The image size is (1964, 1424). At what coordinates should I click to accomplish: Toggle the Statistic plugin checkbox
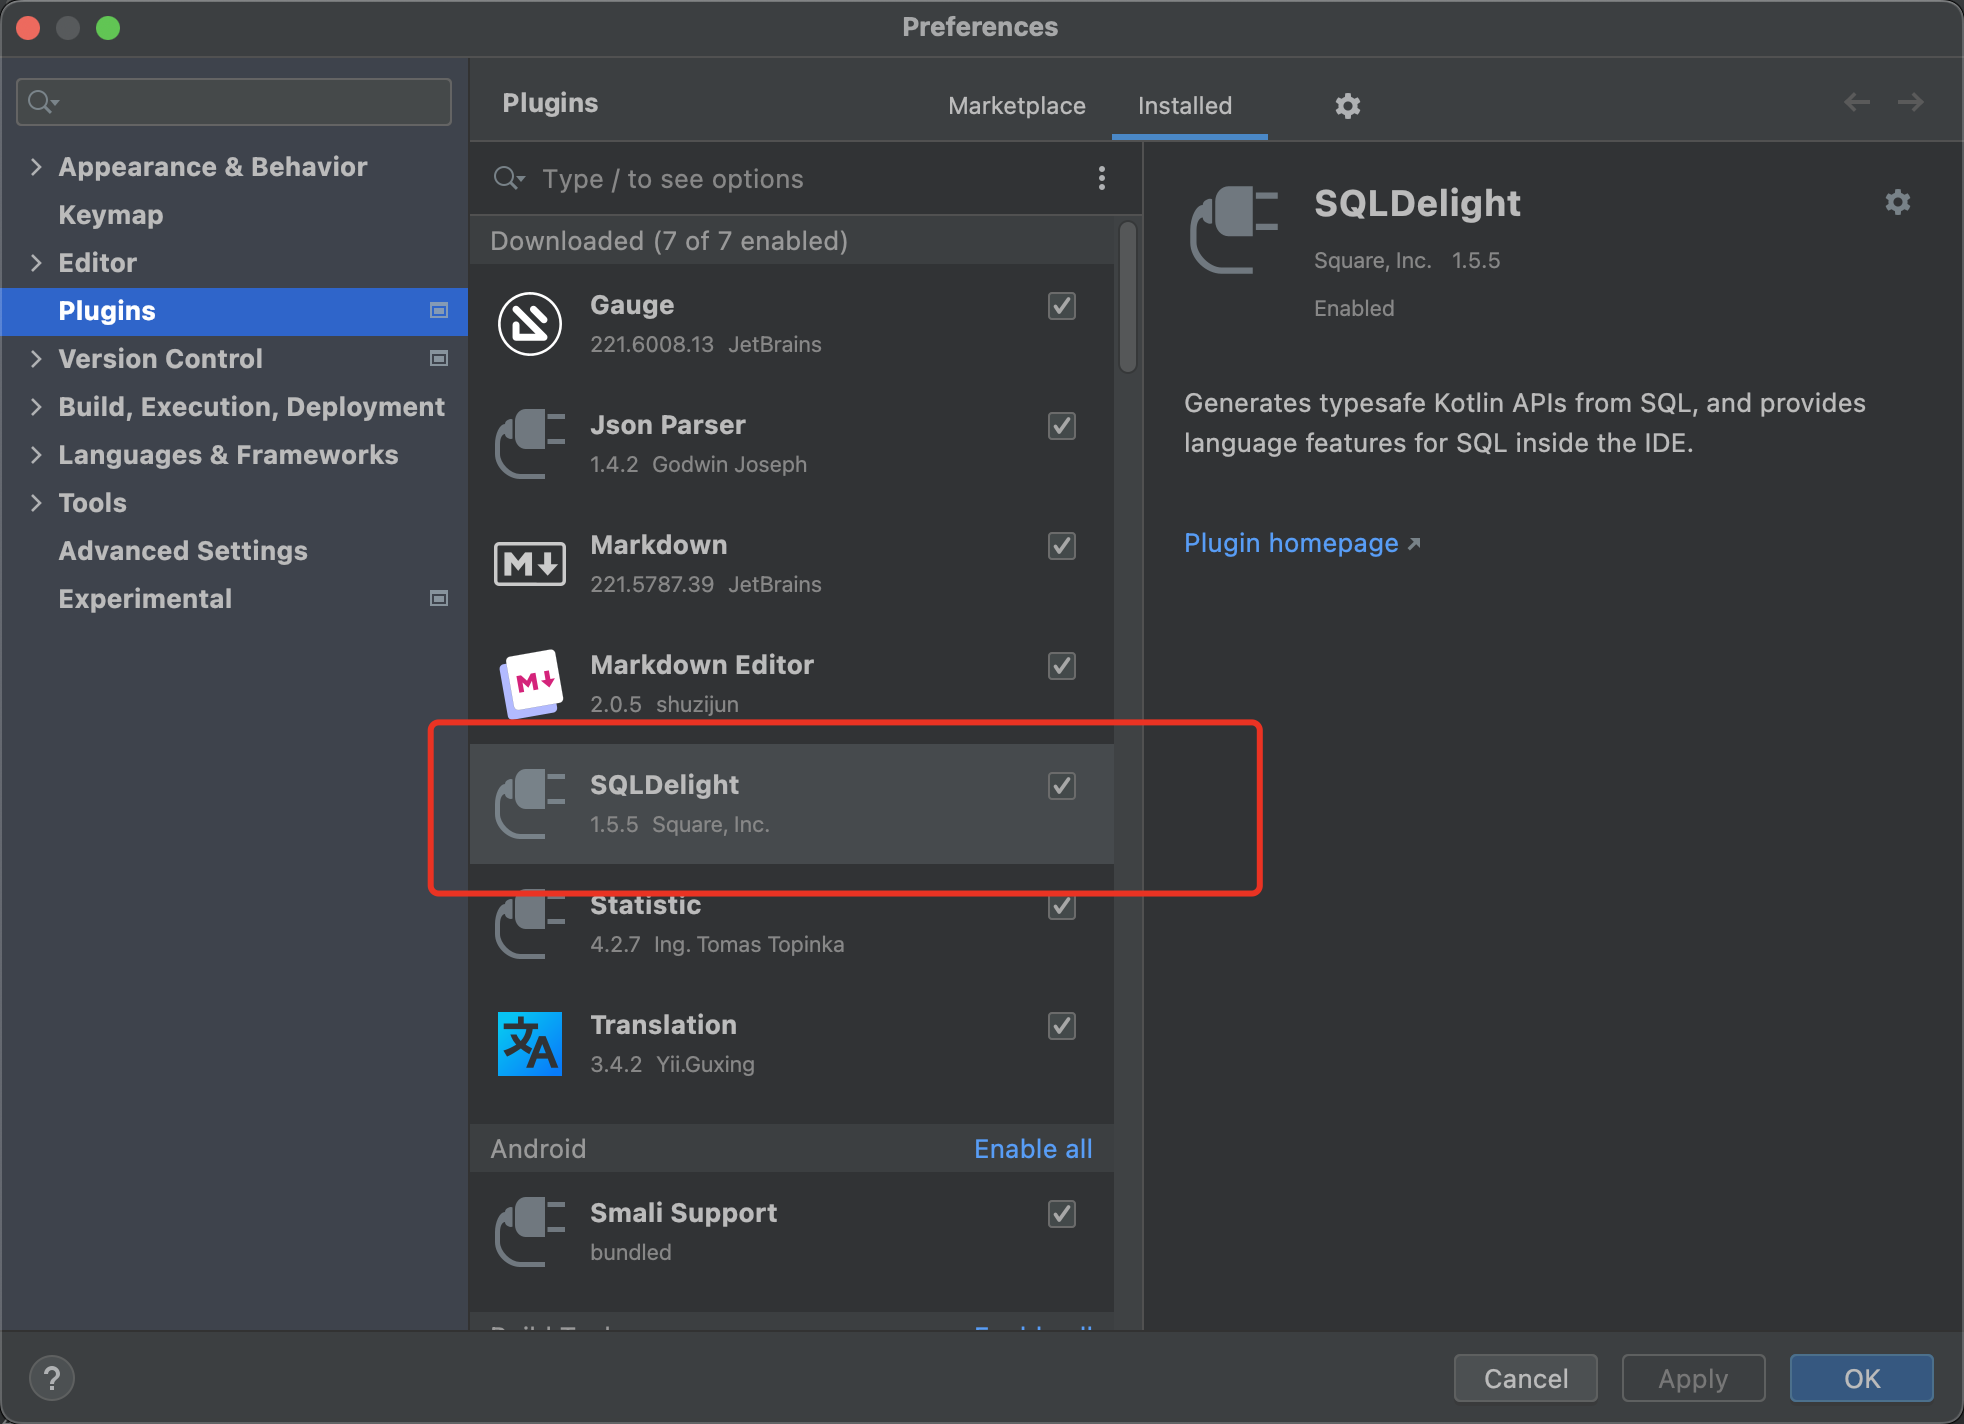[x=1062, y=906]
